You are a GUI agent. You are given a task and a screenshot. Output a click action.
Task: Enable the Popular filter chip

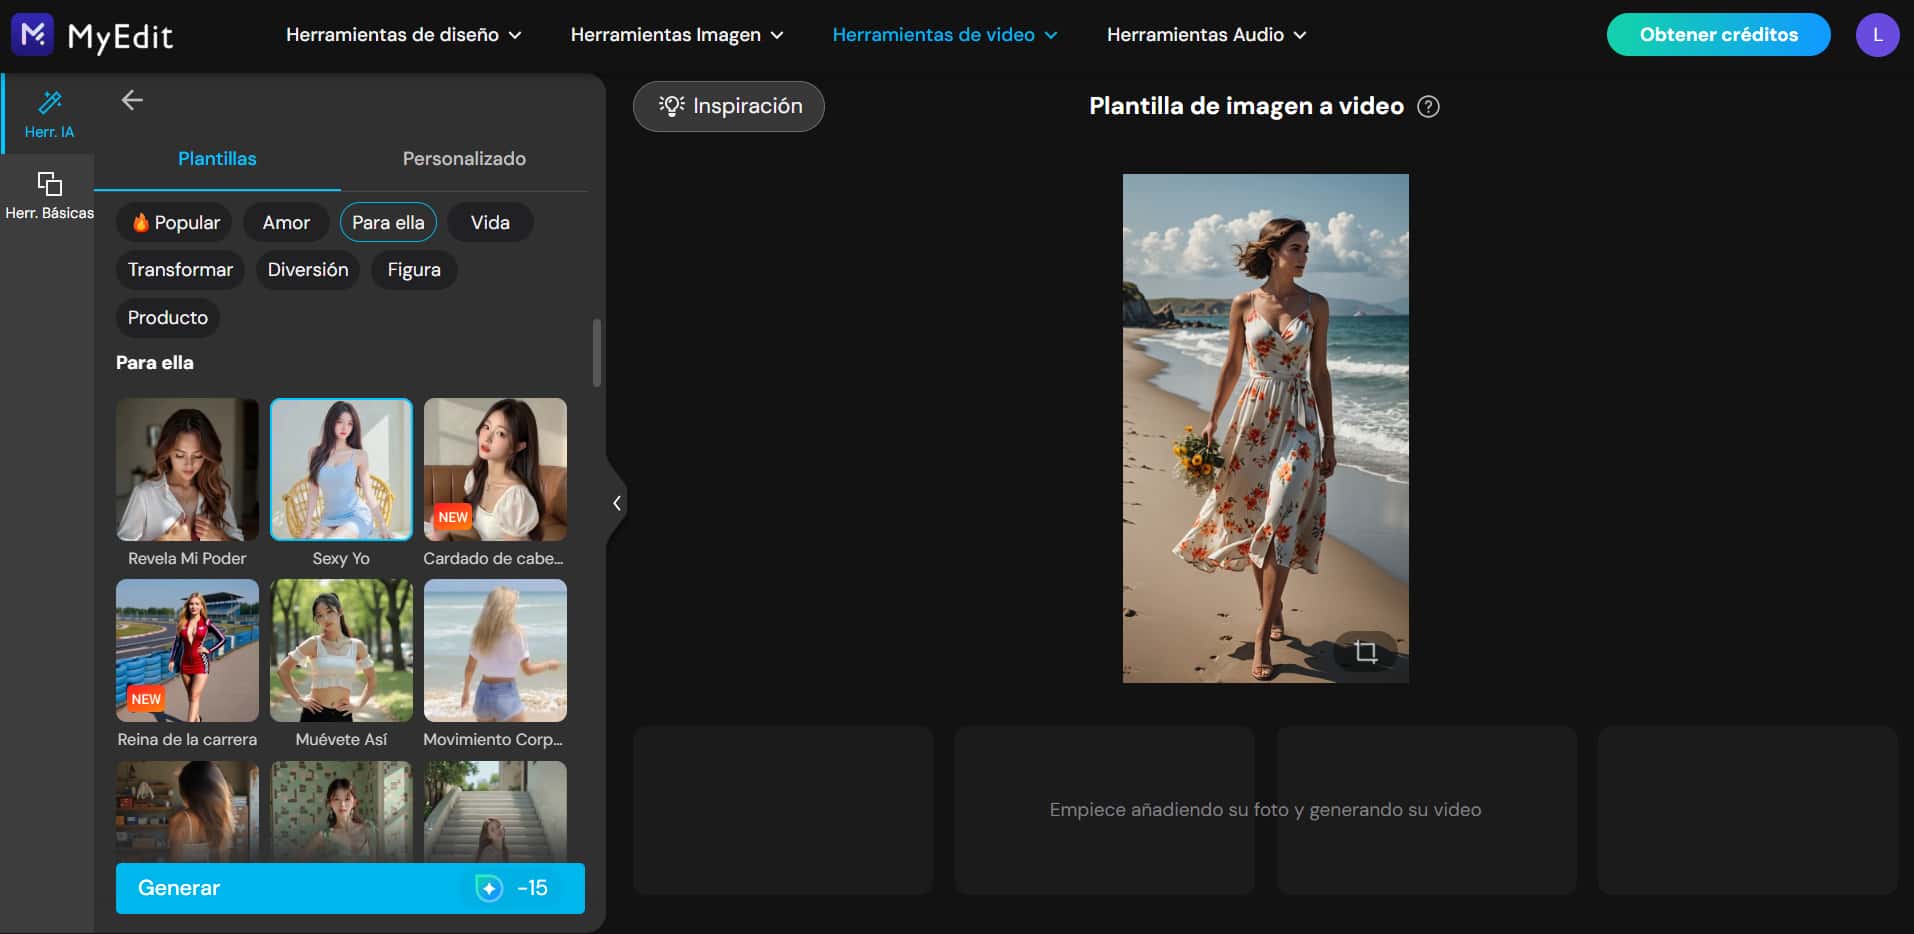[x=174, y=222]
